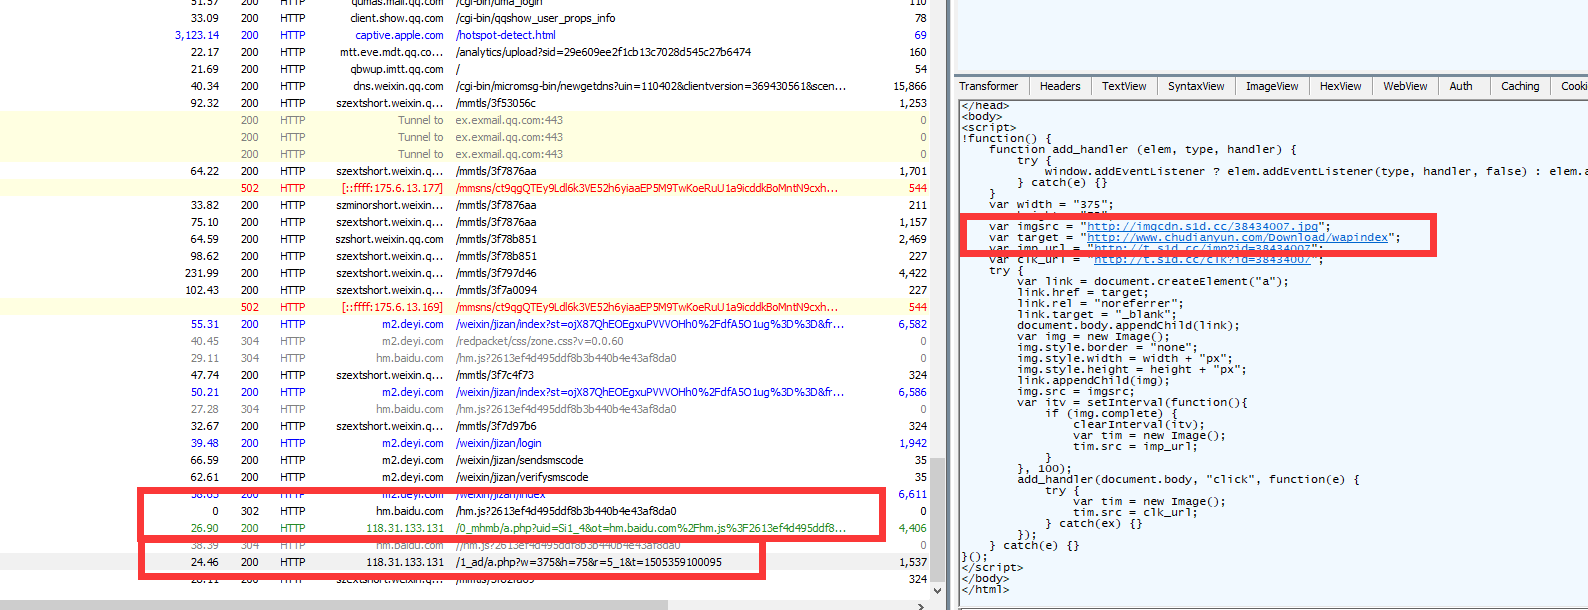Select the Caching tab
Viewport: 1588px width, 610px height.
tap(1520, 86)
